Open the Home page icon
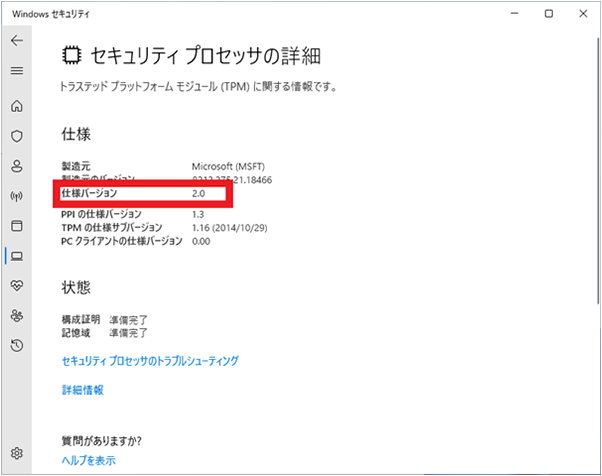This screenshot has width=602, height=476. (x=17, y=106)
